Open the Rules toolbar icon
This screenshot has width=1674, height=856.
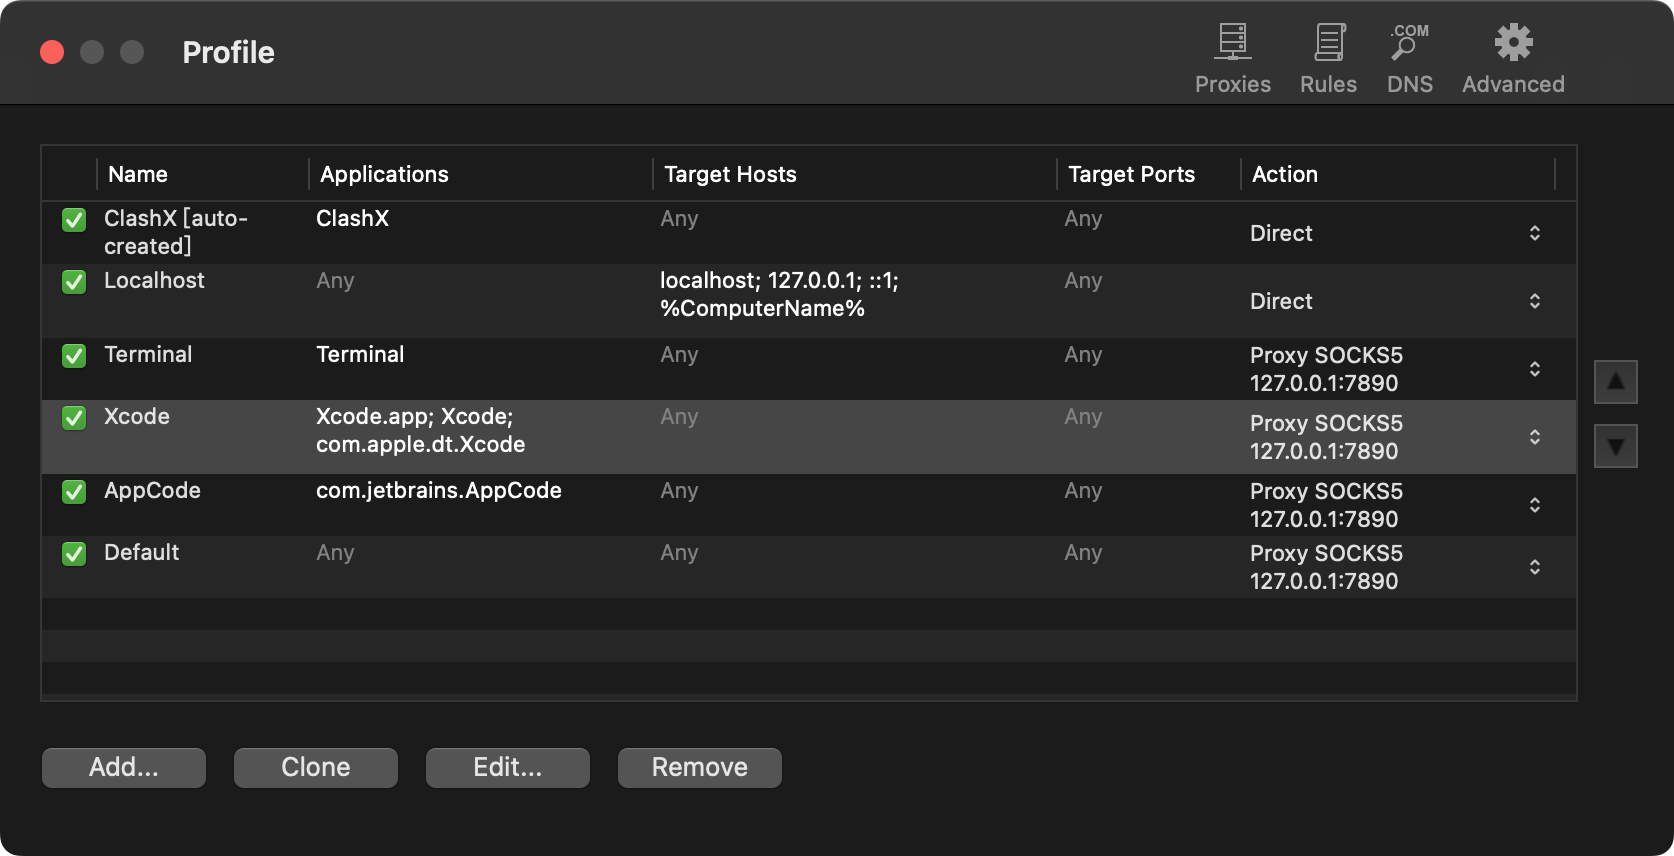(x=1328, y=58)
